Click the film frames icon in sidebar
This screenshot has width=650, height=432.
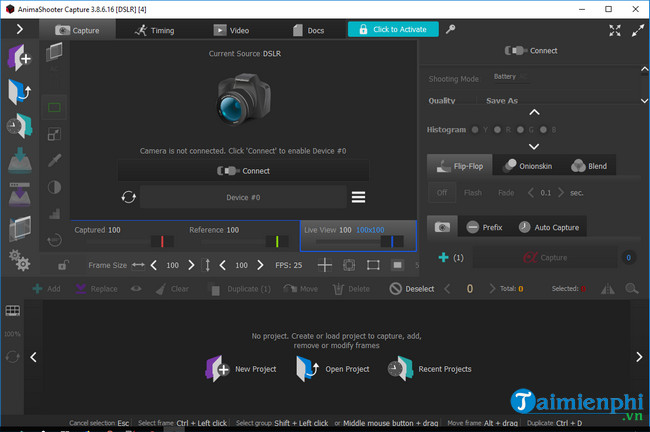click(19, 228)
